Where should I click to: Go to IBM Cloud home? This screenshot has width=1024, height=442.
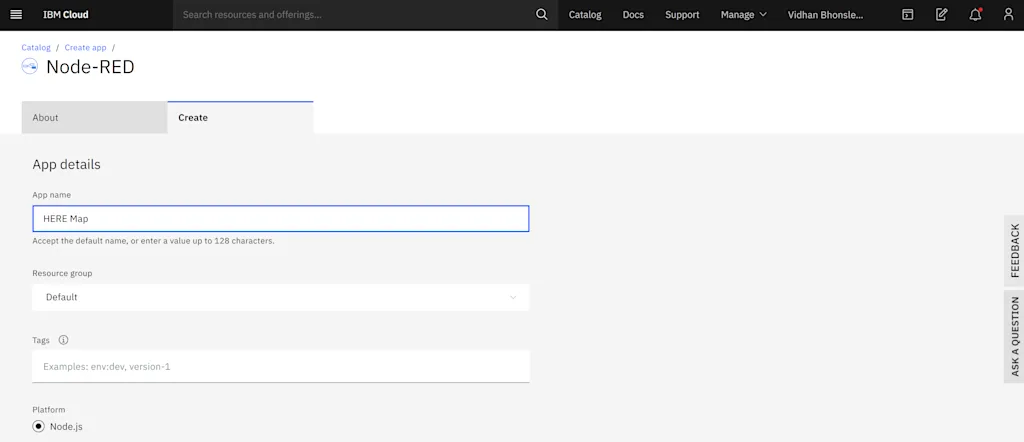(66, 14)
